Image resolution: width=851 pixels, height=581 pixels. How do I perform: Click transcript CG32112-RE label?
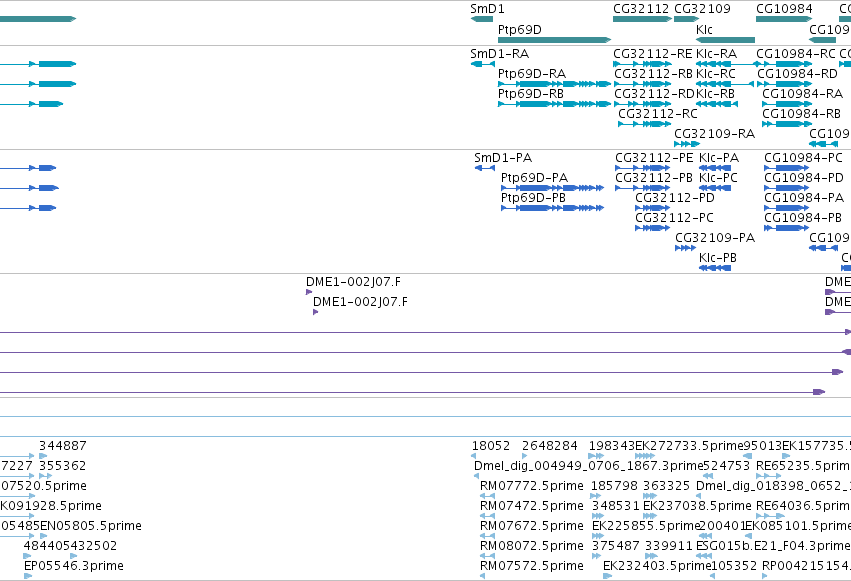[653, 54]
